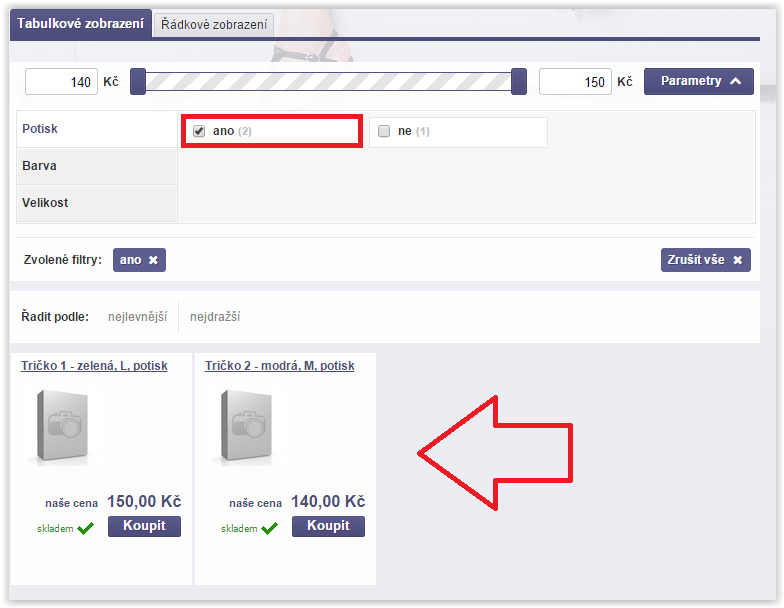Buy Tričko 2 with Koupit button
The height and width of the screenshot is (608, 784).
coord(328,526)
